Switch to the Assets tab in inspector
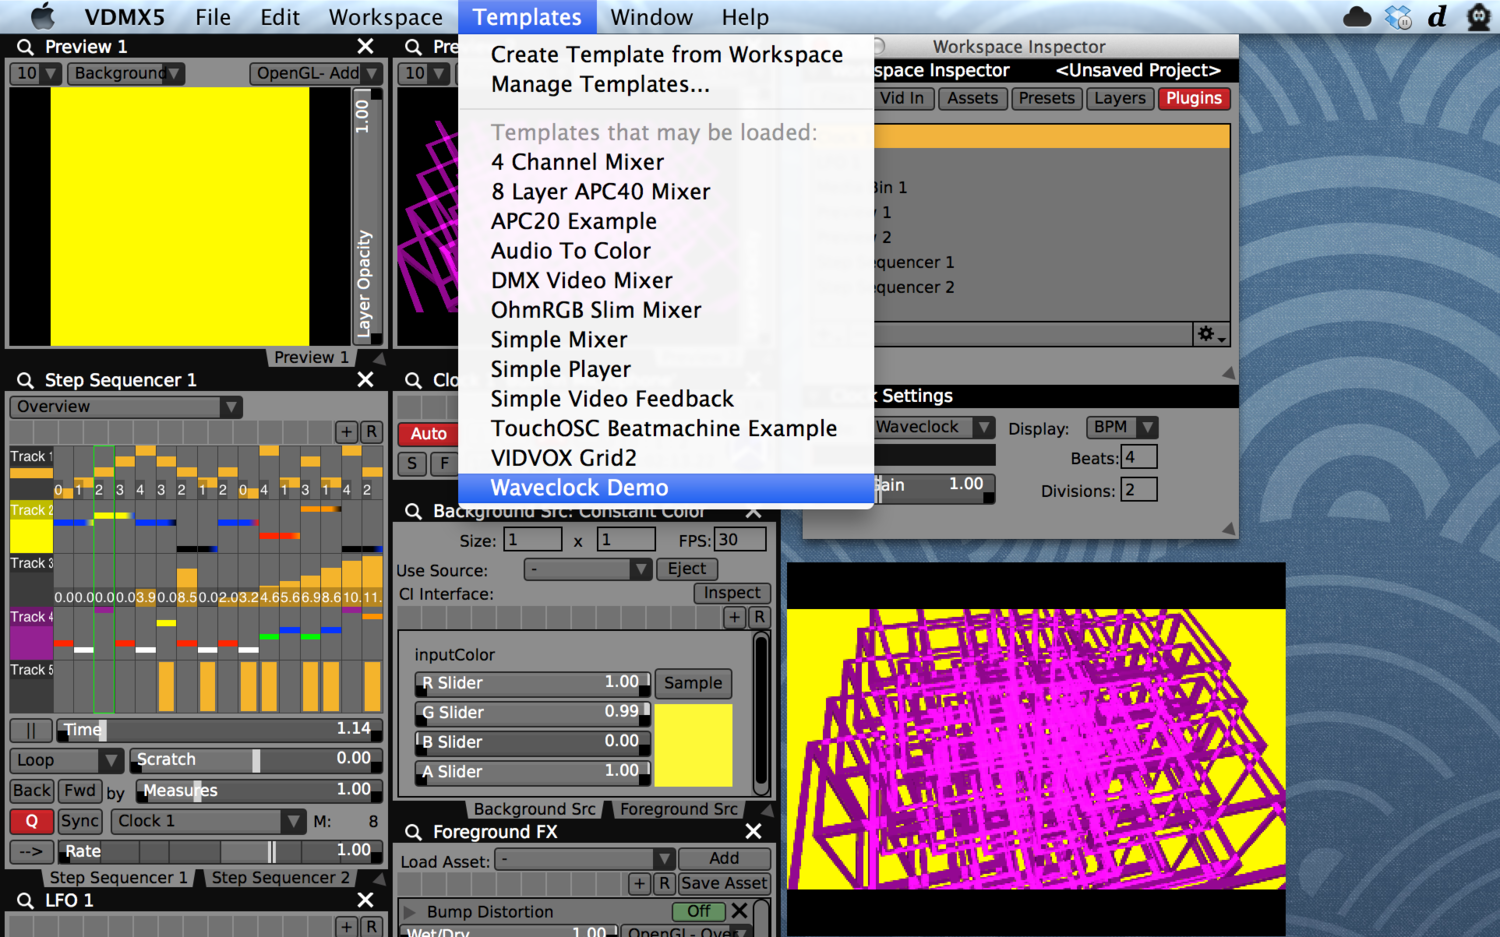The height and width of the screenshot is (937, 1500). (972, 98)
